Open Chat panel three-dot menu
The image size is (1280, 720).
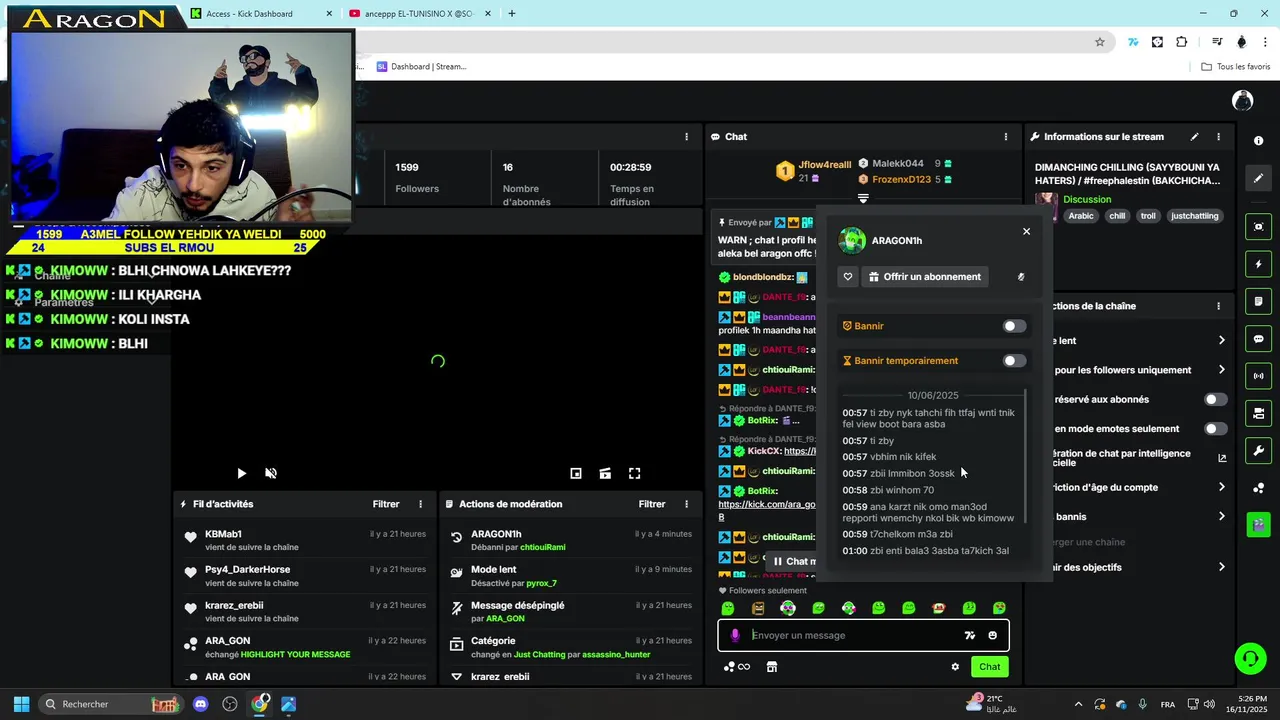tap(1006, 137)
